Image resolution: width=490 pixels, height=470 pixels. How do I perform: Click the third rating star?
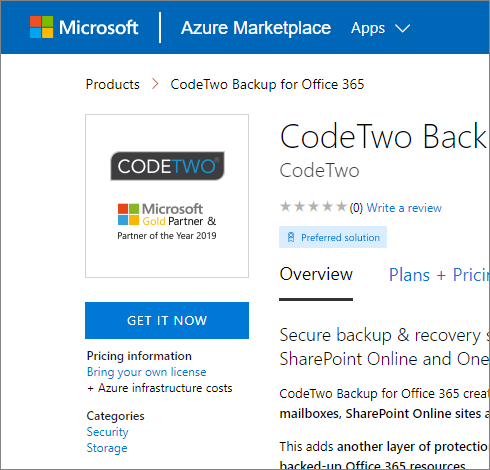coord(313,207)
